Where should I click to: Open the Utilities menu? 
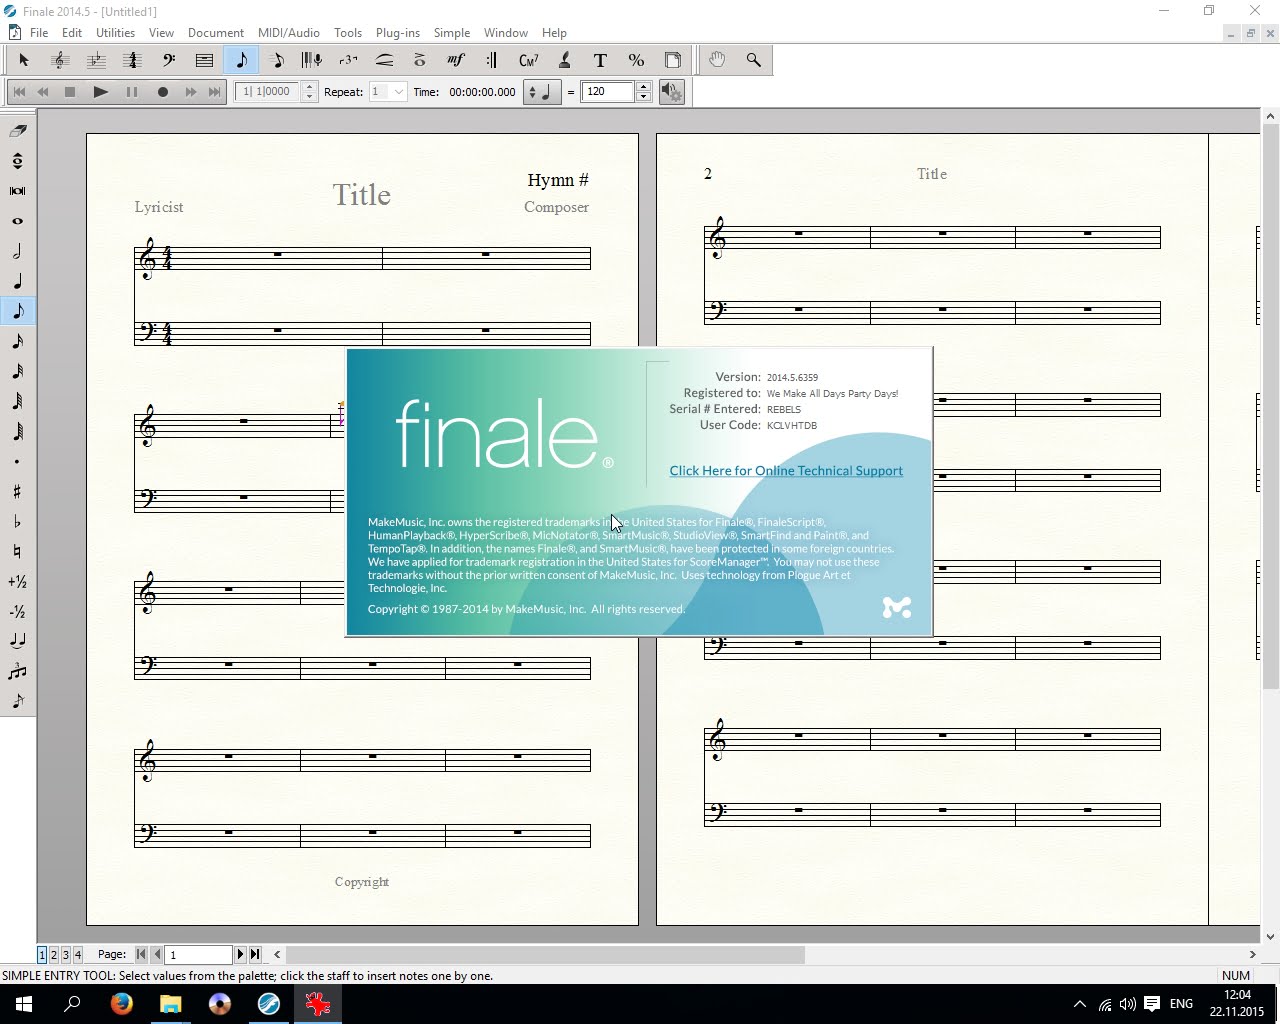point(115,33)
